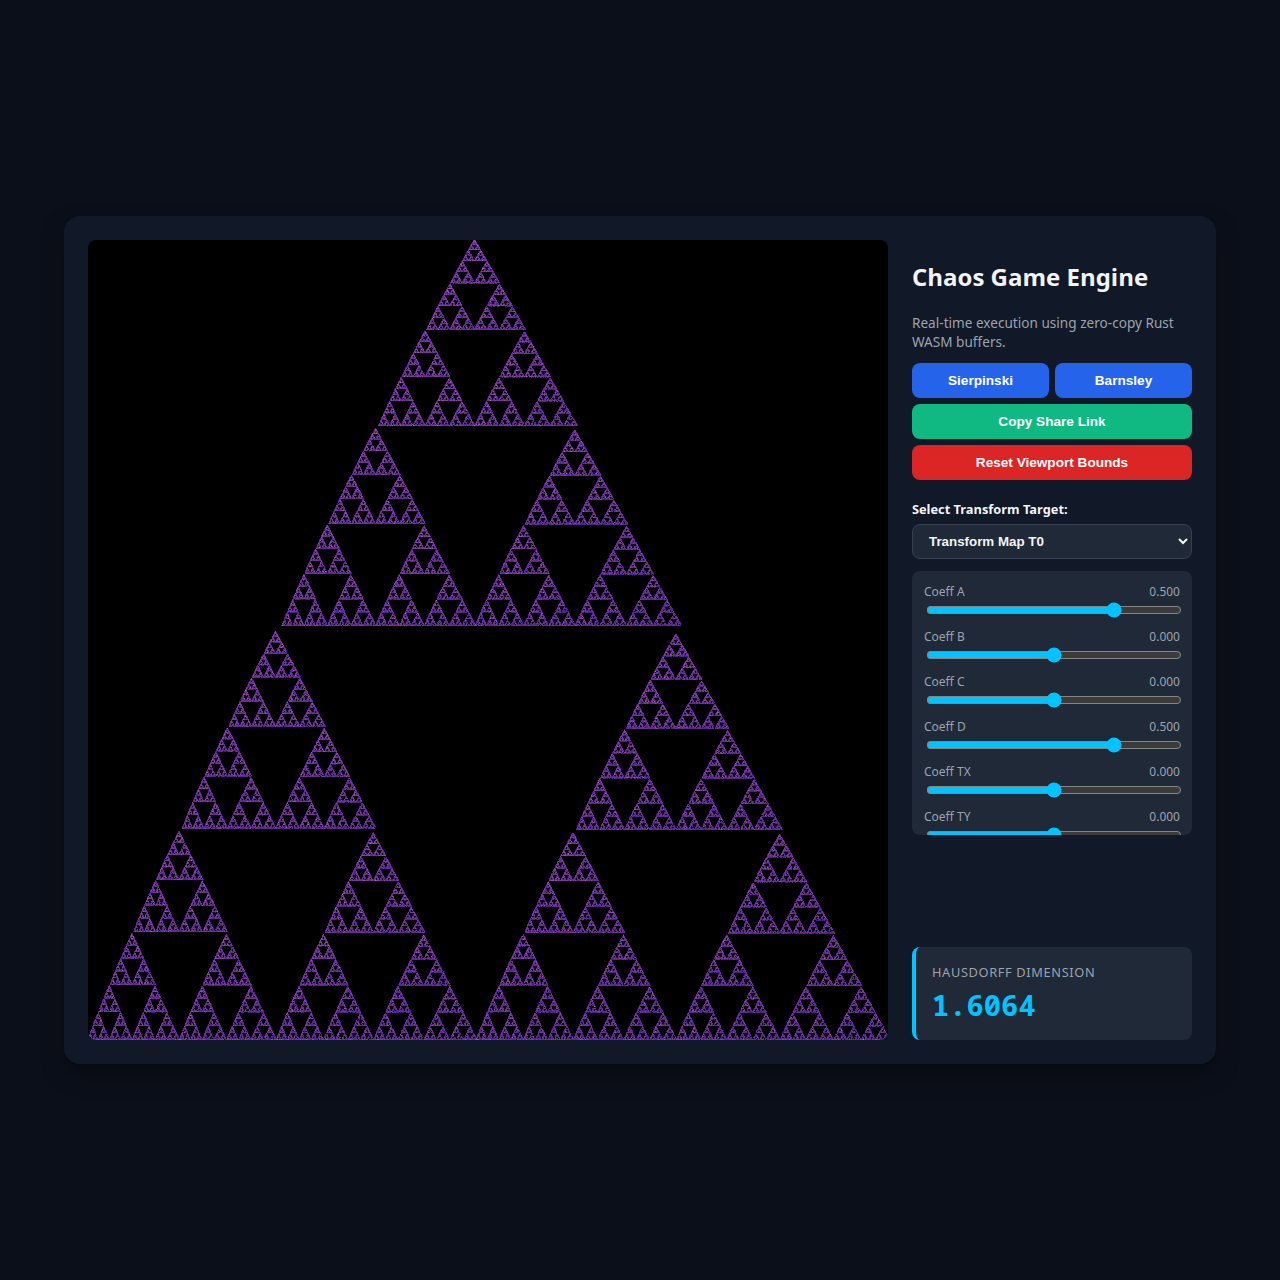Click the HAUSDORFF DIMENSION label
This screenshot has width=1280, height=1280.
click(1013, 973)
